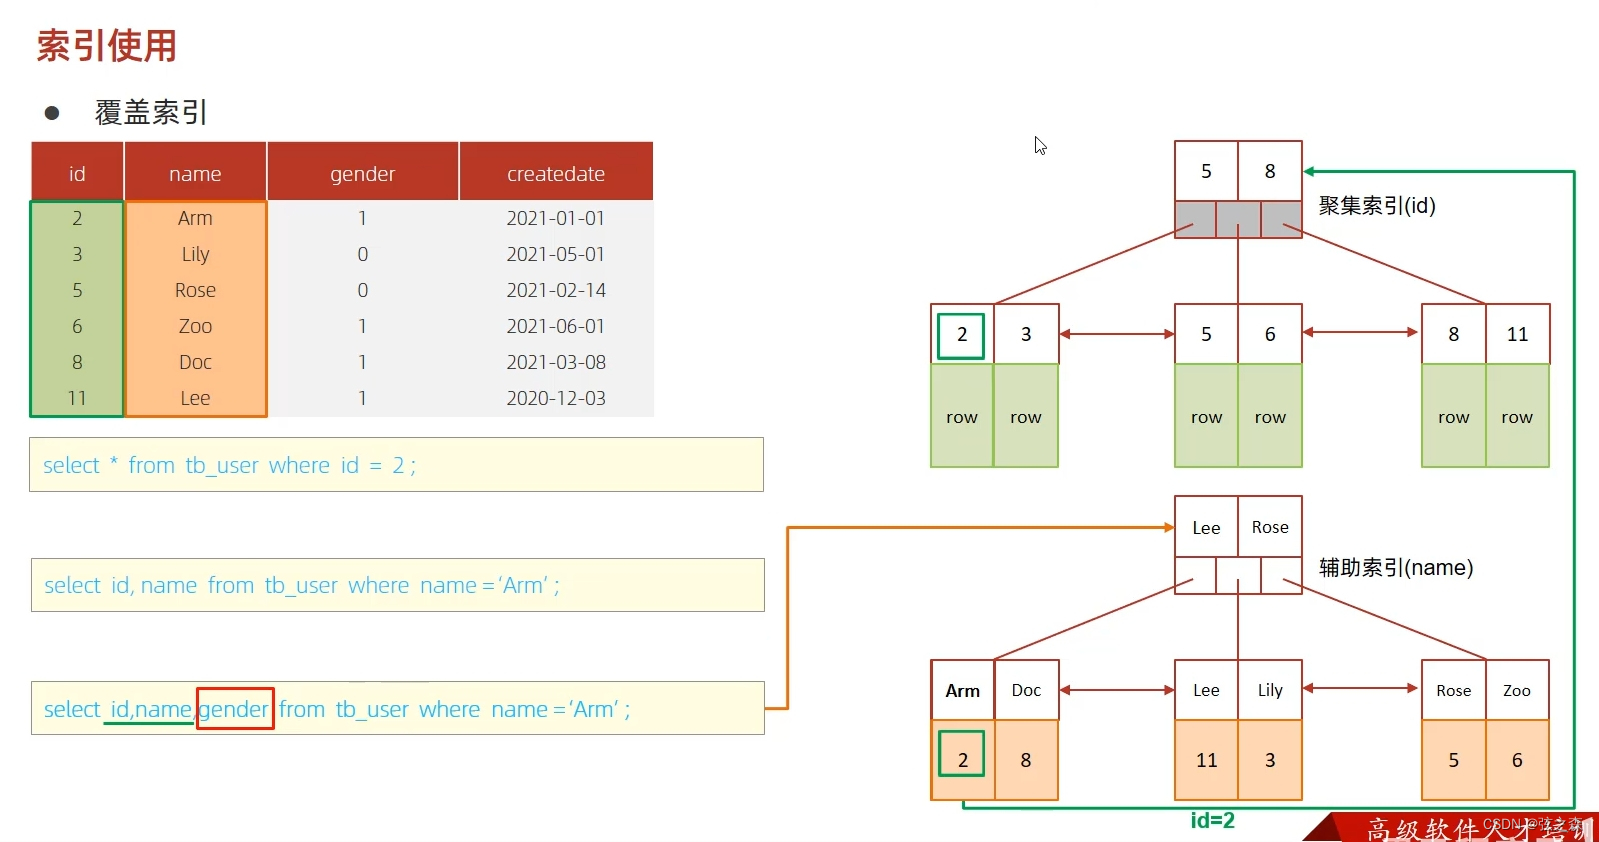Image resolution: width=1599 pixels, height=842 pixels.
Task: Select the createdate column header
Action: click(x=556, y=173)
